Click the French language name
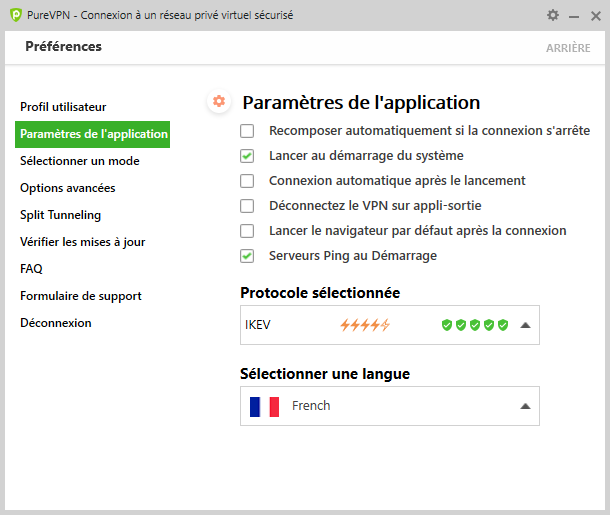 point(311,406)
